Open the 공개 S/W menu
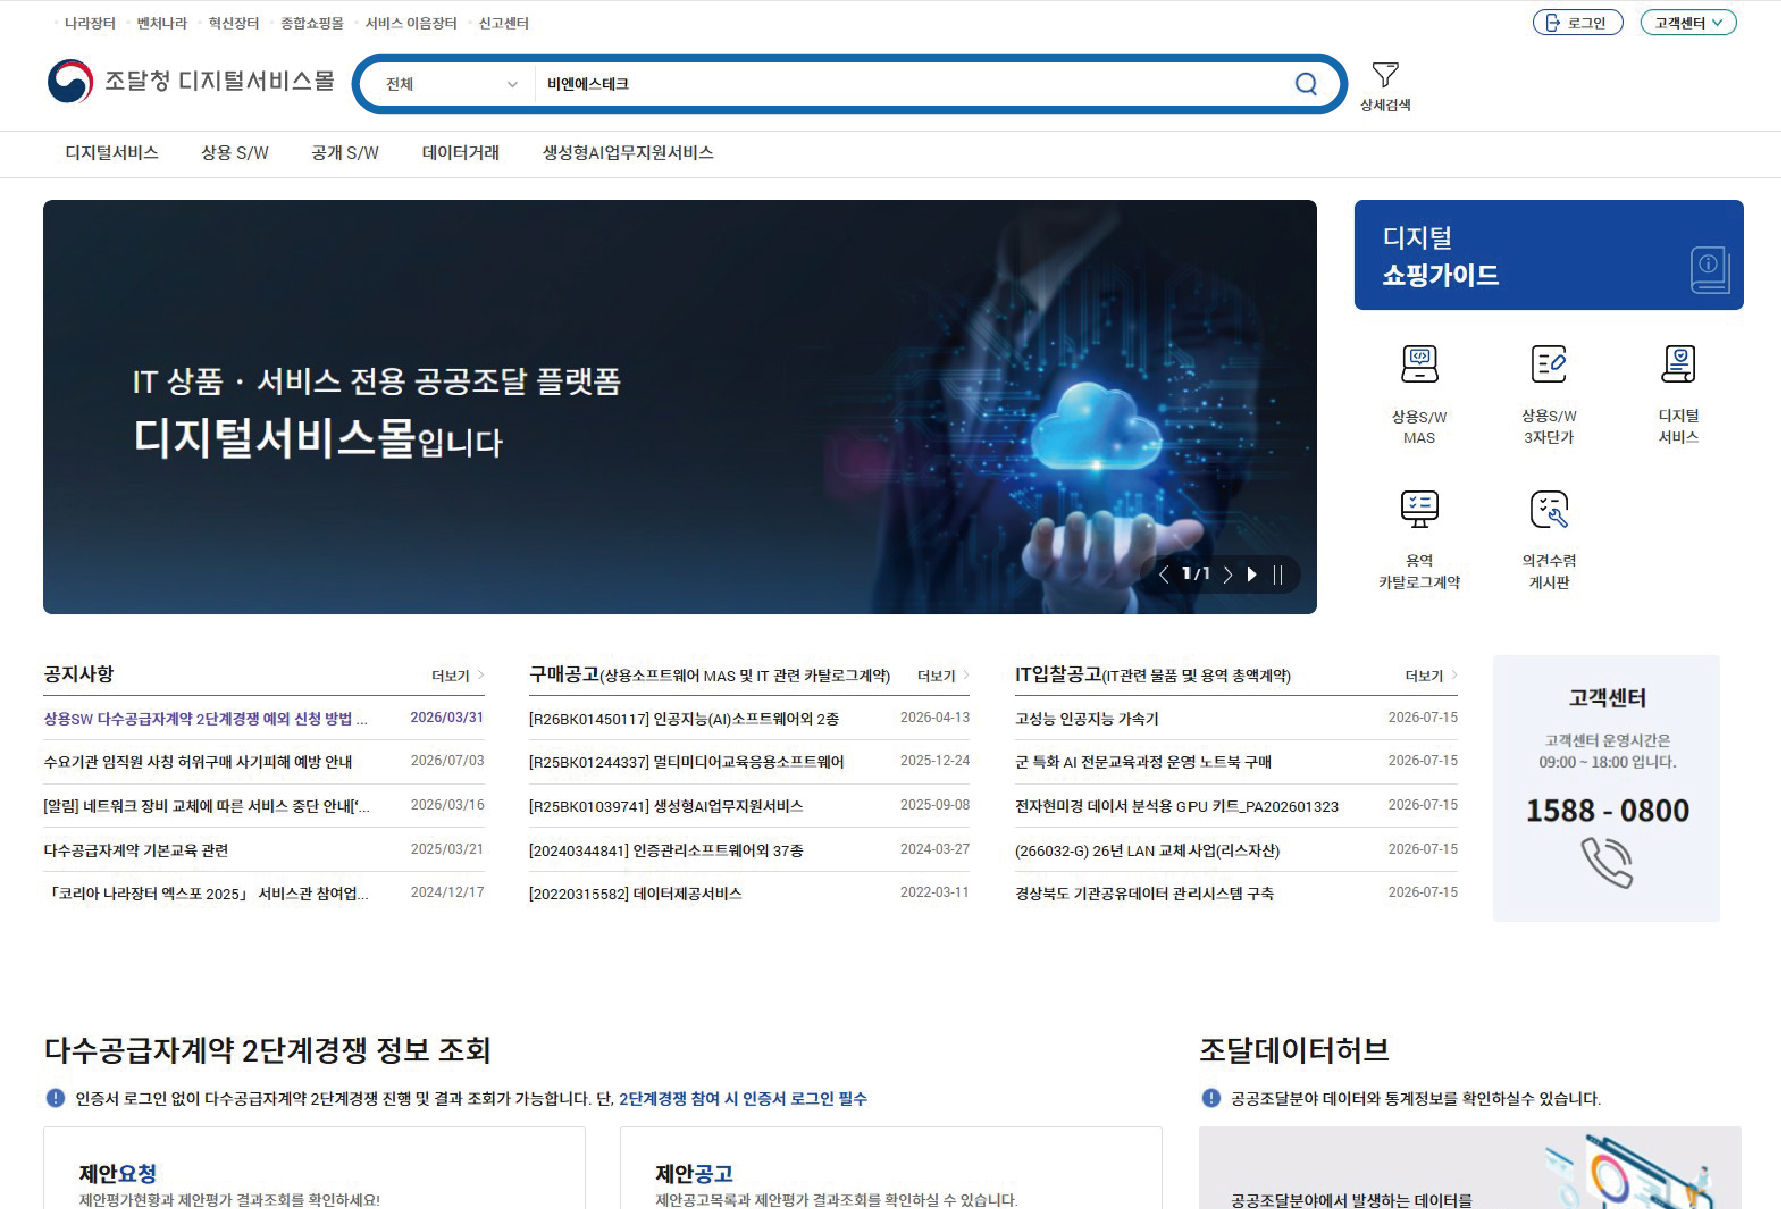1781x1209 pixels. (345, 153)
